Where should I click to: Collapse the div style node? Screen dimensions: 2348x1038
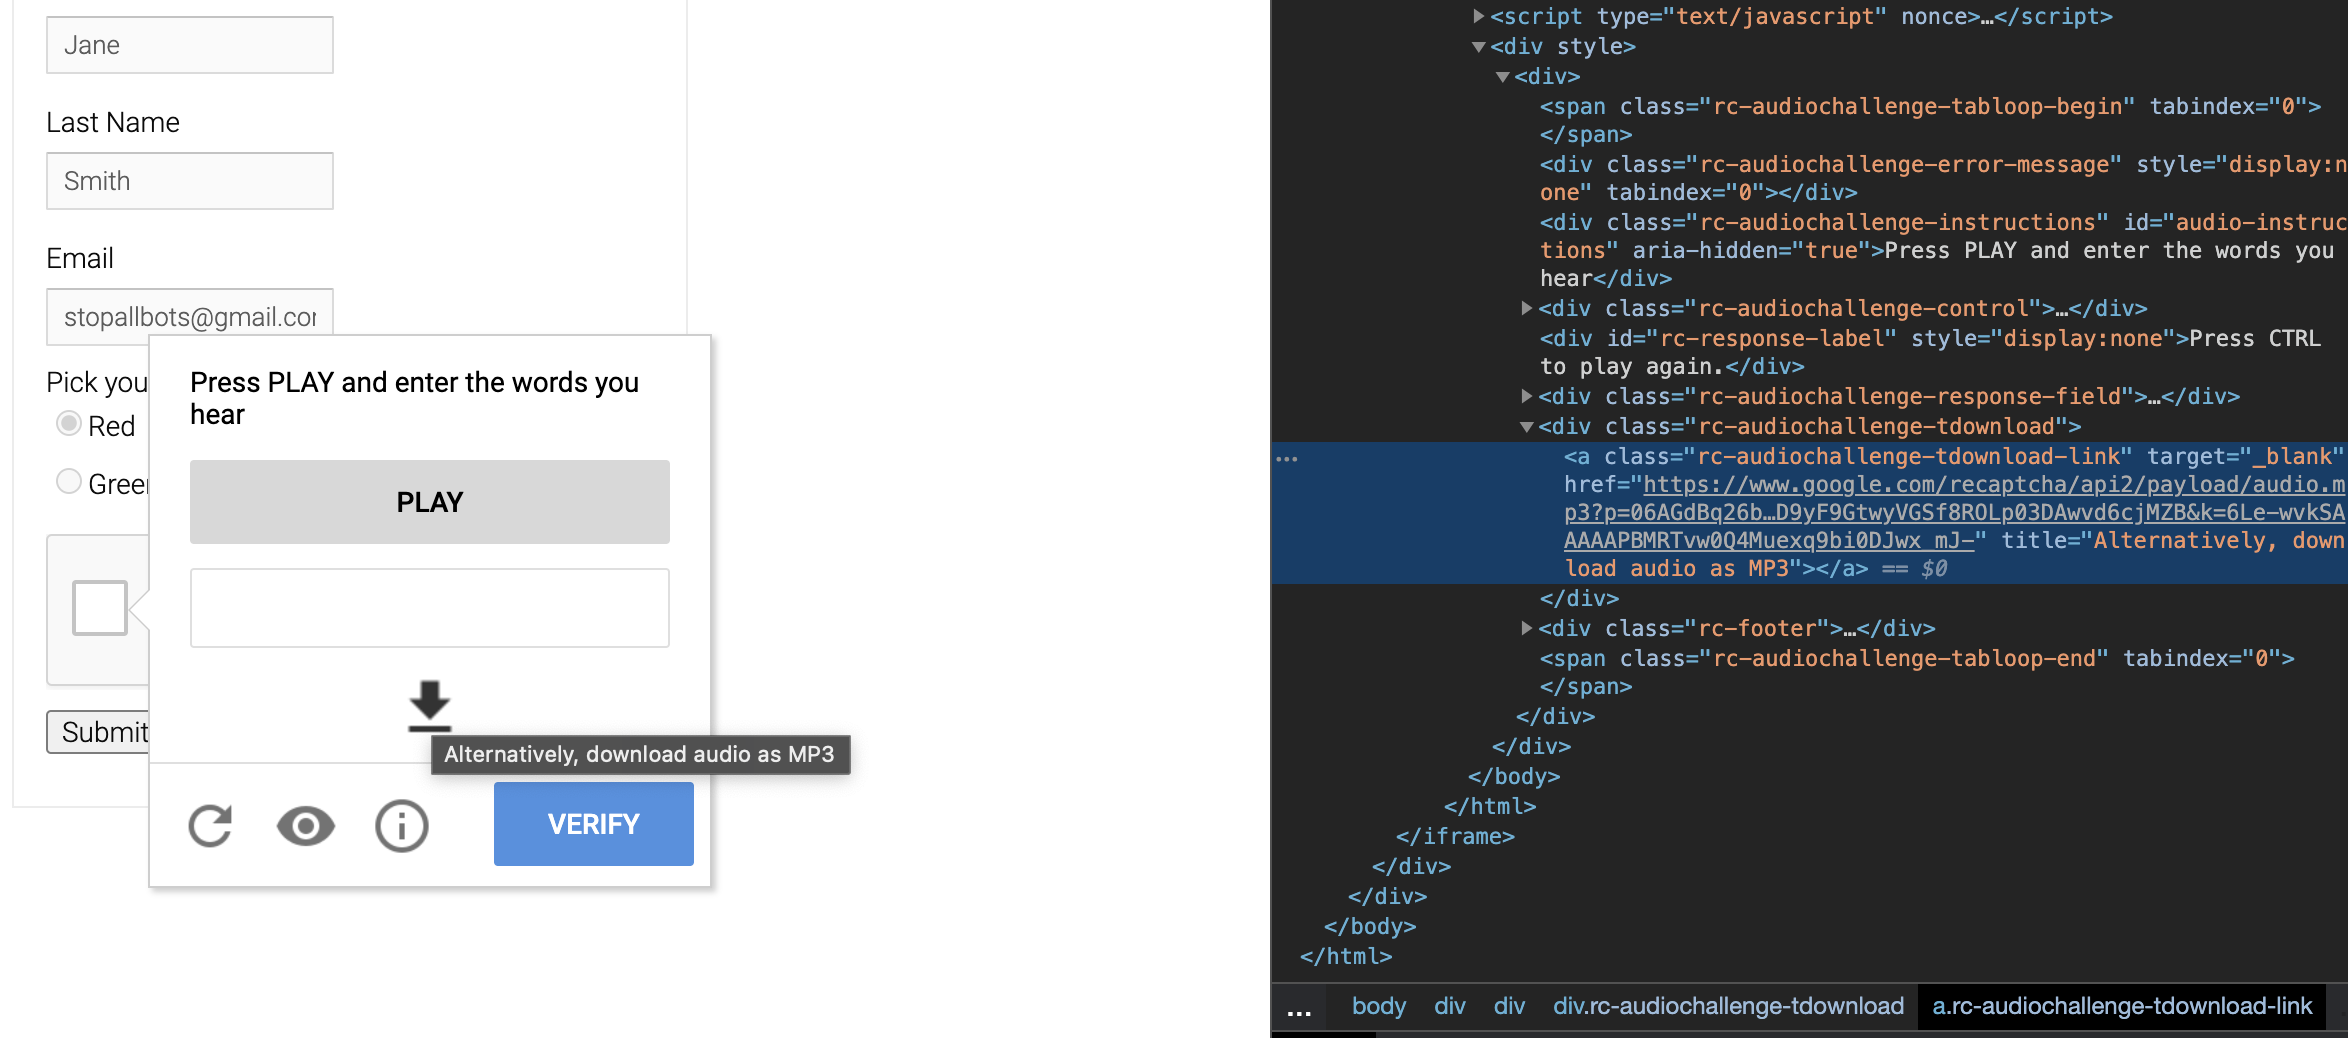[1479, 47]
